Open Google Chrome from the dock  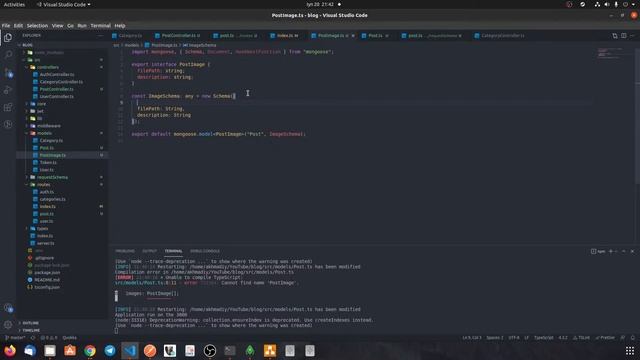(x=90, y=351)
